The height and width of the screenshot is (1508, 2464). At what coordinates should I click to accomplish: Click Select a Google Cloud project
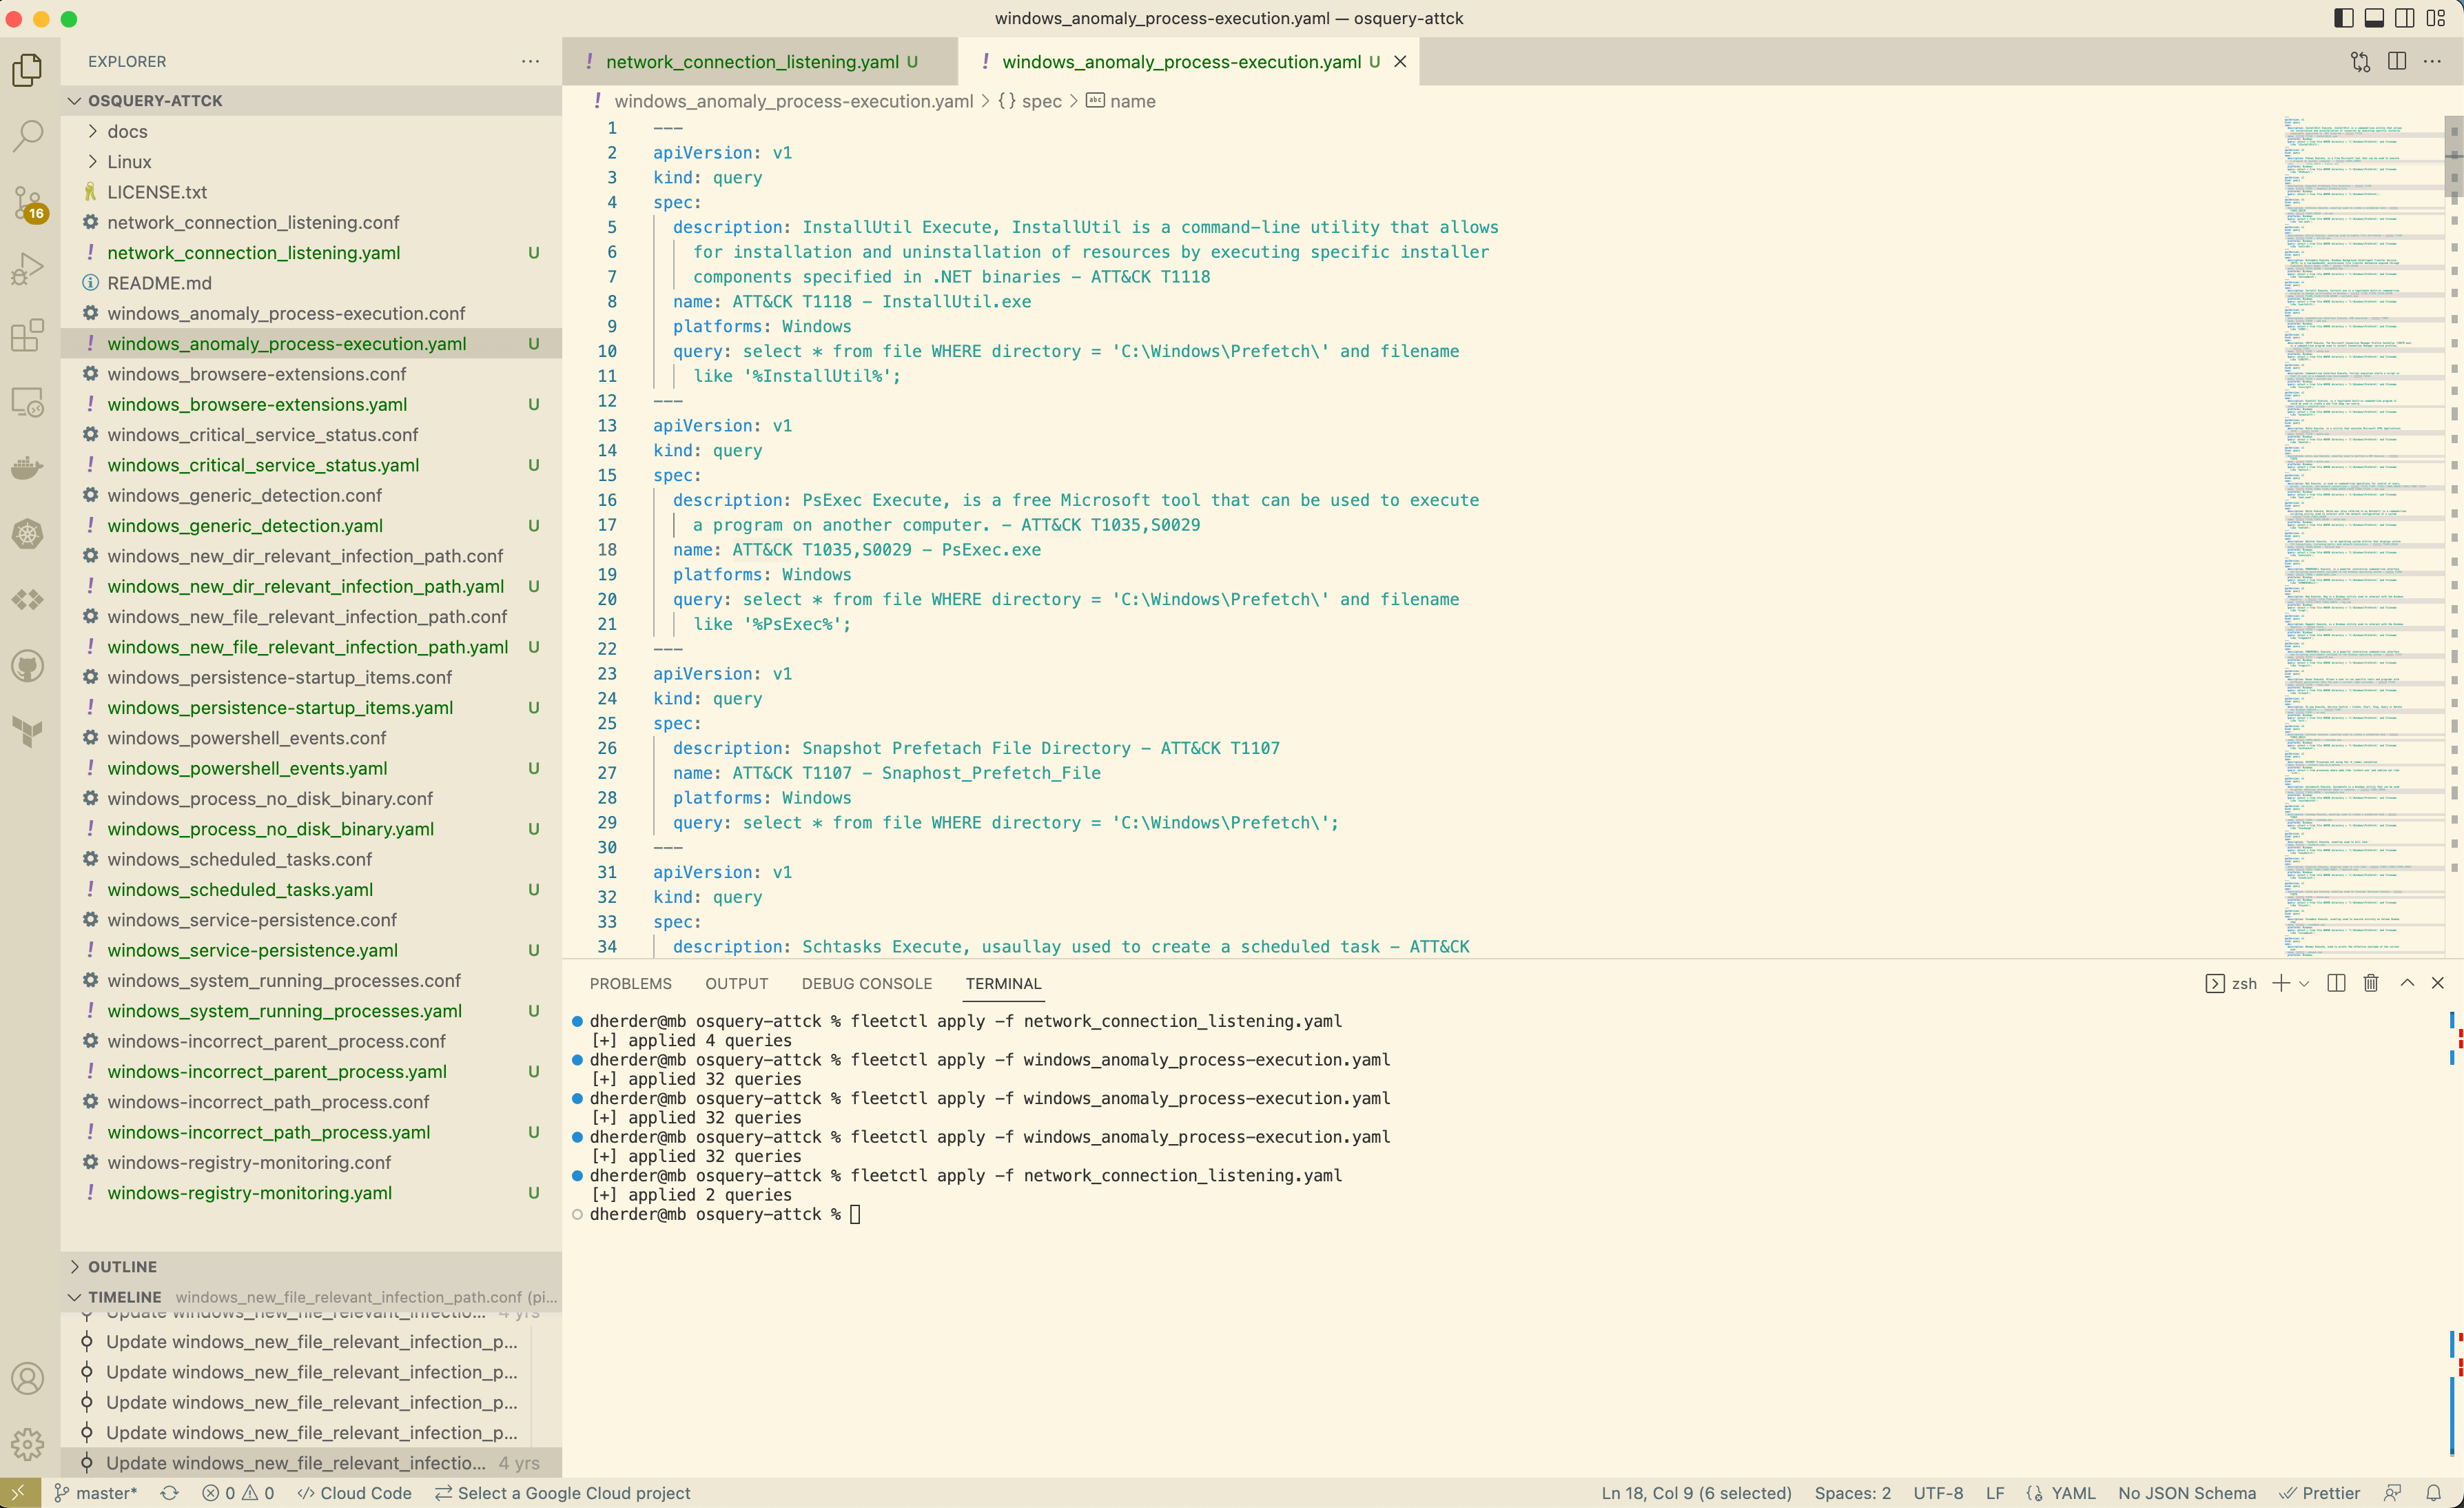[562, 1493]
